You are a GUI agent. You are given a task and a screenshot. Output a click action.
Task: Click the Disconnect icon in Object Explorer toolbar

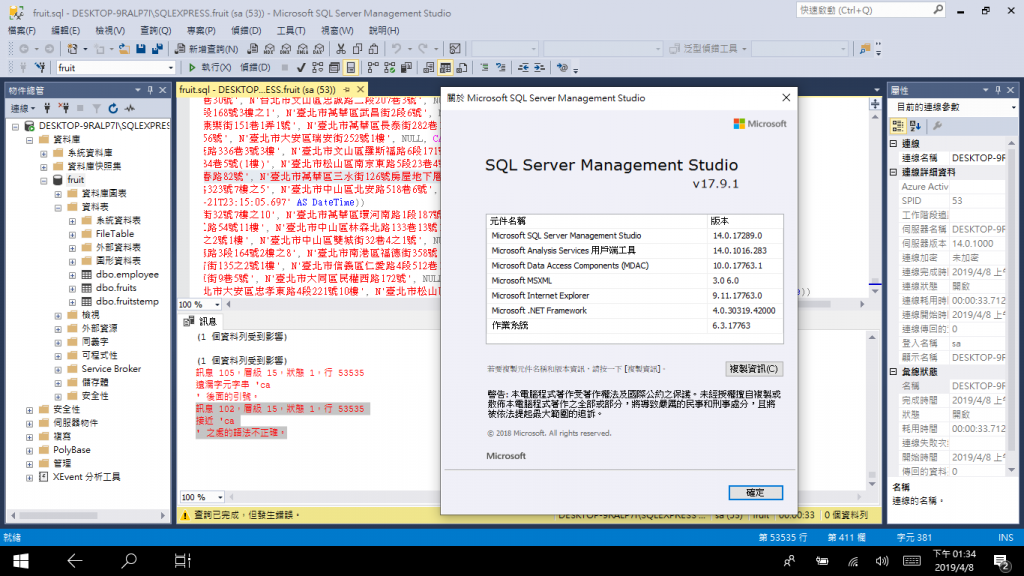63,108
